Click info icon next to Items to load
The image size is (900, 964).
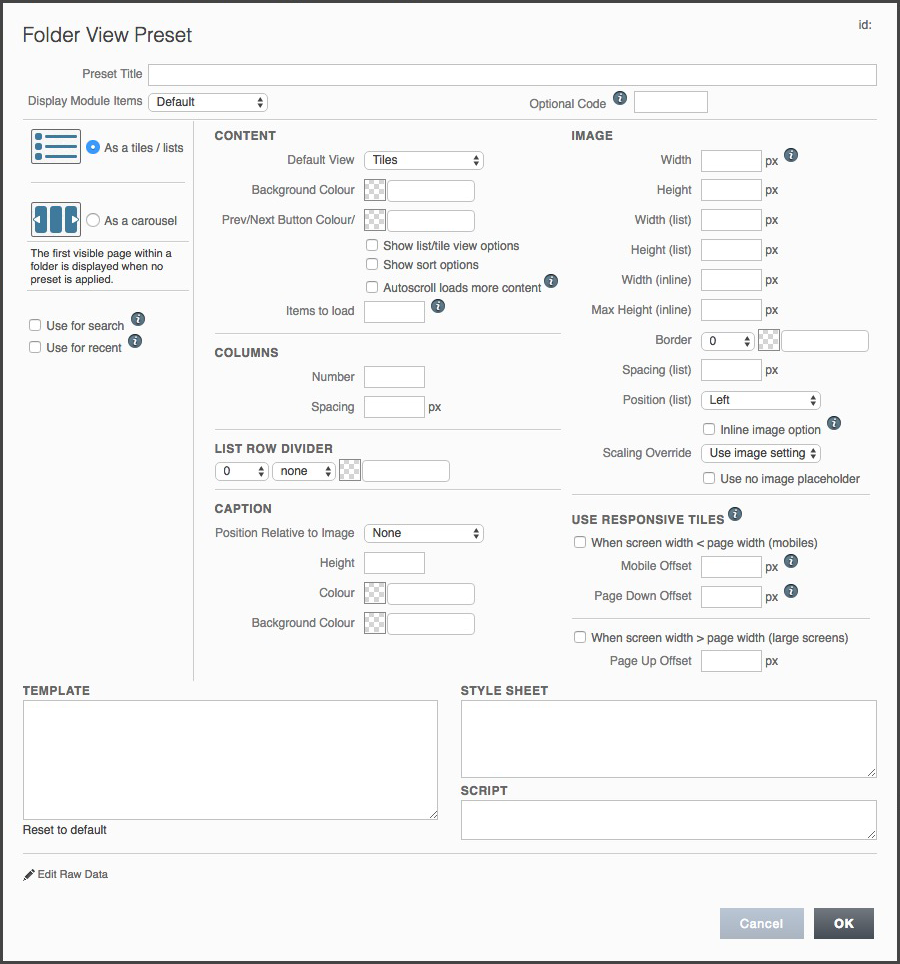tap(438, 306)
